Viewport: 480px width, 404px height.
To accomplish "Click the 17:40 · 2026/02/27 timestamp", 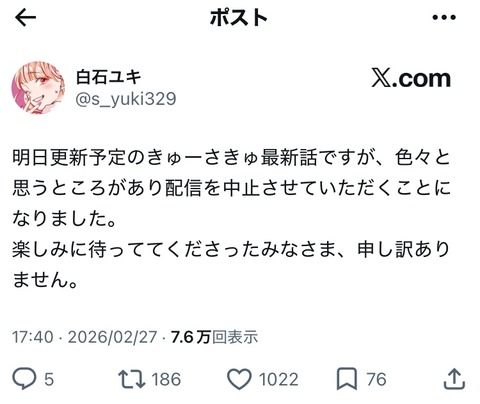I will (84, 337).
